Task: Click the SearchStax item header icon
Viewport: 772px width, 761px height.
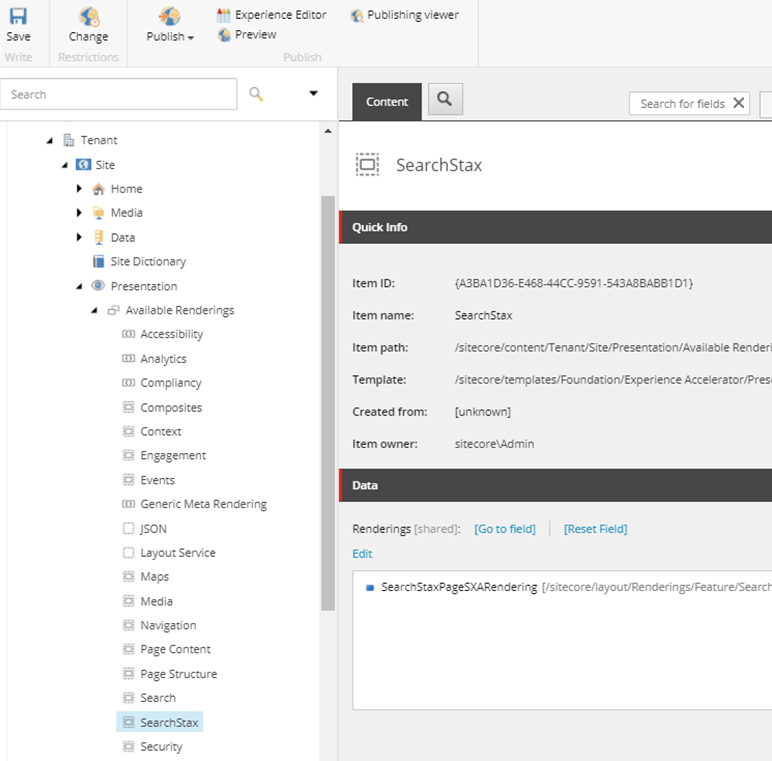Action: pyautogui.click(x=367, y=164)
